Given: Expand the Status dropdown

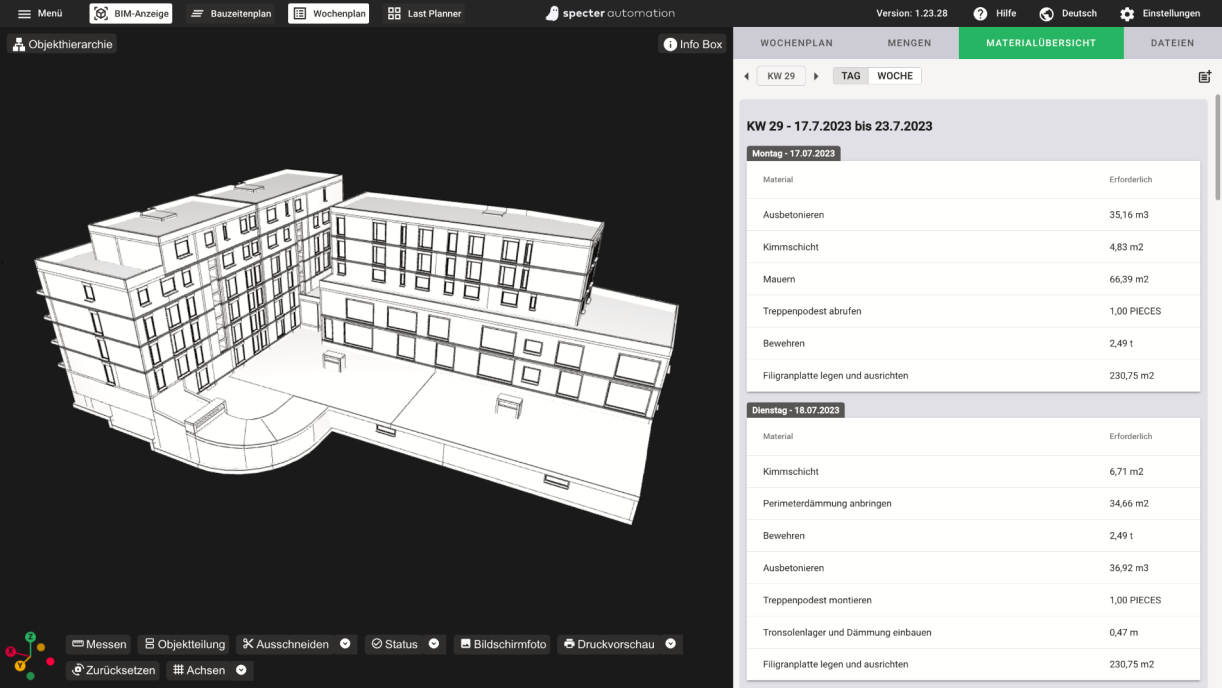Looking at the screenshot, I should coord(434,644).
